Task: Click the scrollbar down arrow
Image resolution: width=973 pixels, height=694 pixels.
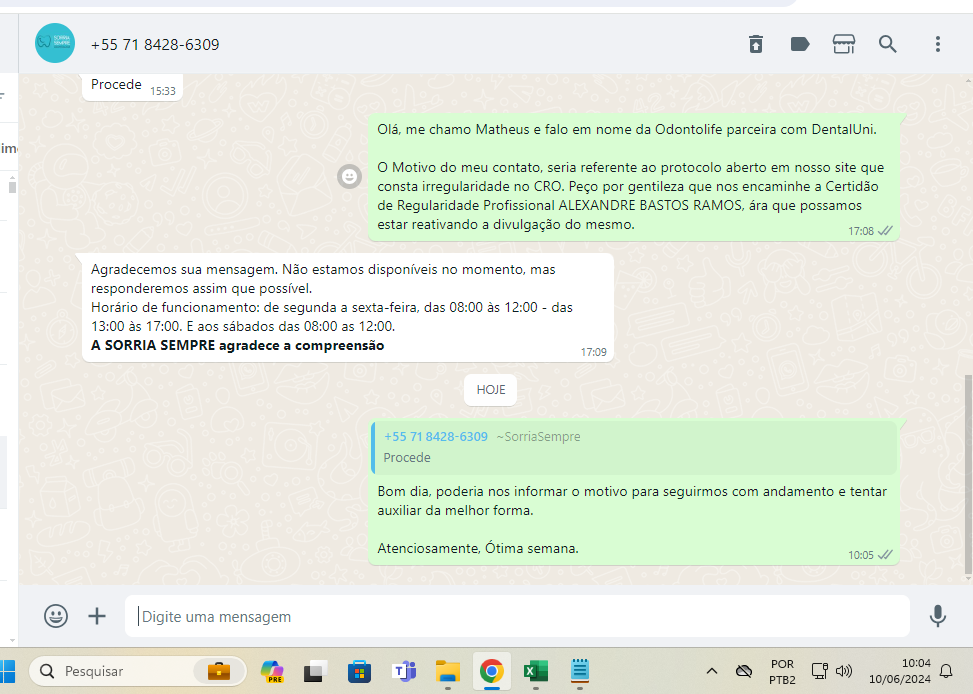Action: tap(969, 579)
